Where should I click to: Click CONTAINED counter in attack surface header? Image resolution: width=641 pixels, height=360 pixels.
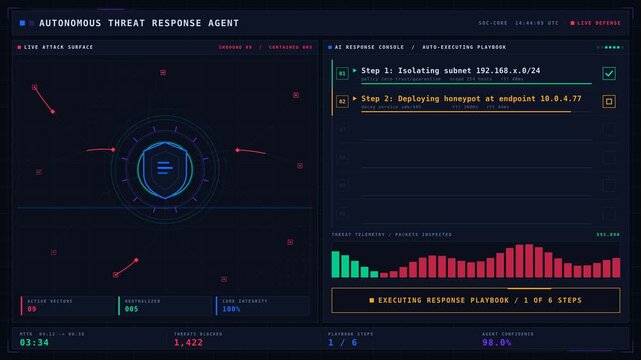(x=290, y=47)
